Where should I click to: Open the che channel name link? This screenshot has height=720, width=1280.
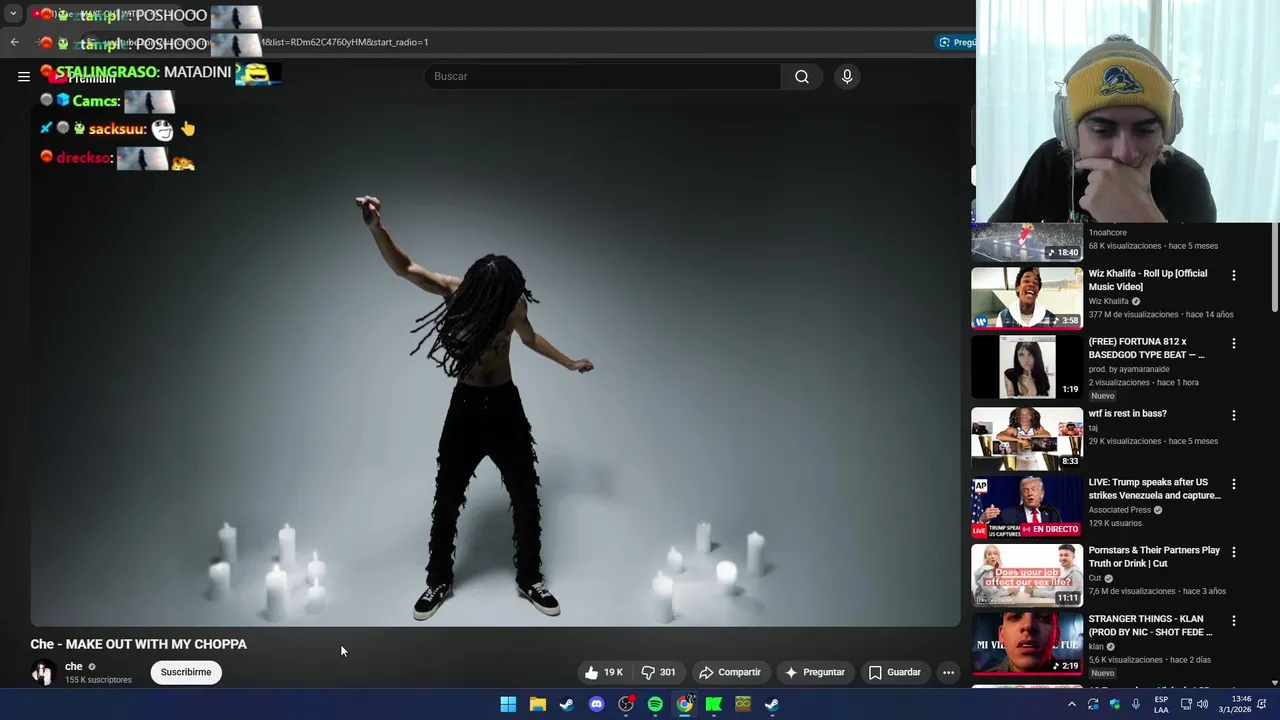click(74, 666)
